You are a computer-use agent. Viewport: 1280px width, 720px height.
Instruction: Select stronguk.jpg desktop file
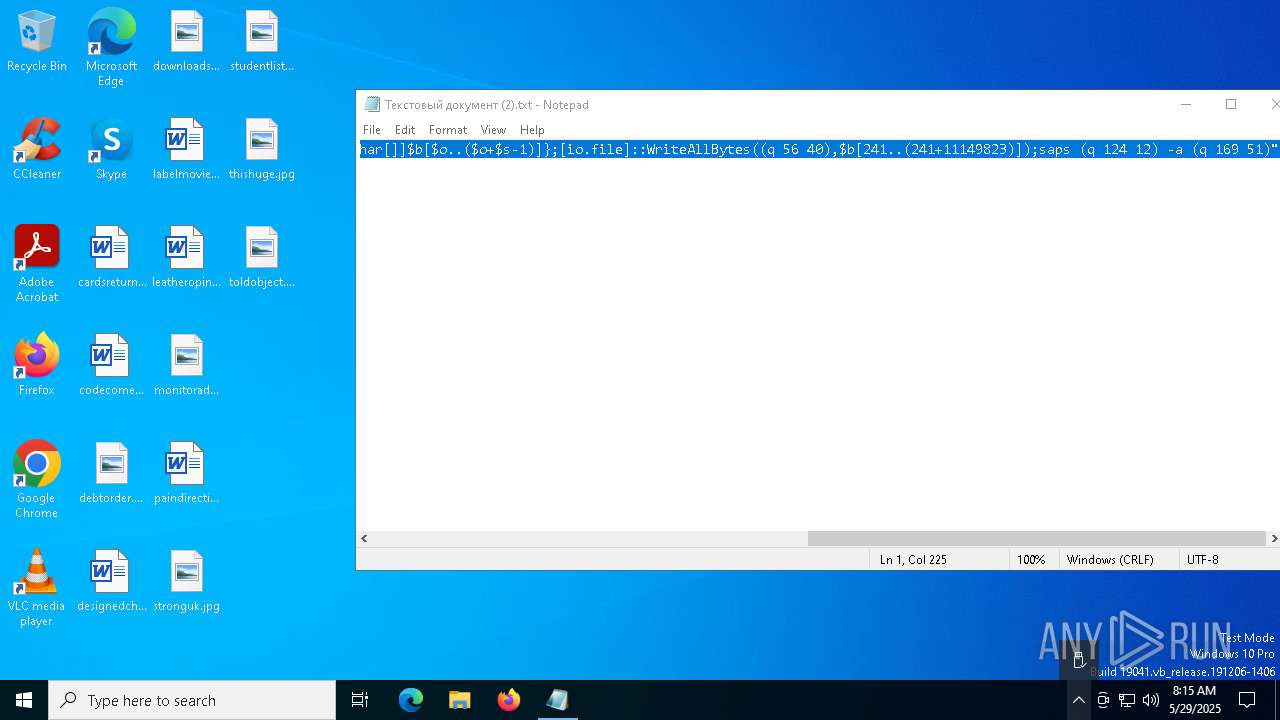[186, 582]
